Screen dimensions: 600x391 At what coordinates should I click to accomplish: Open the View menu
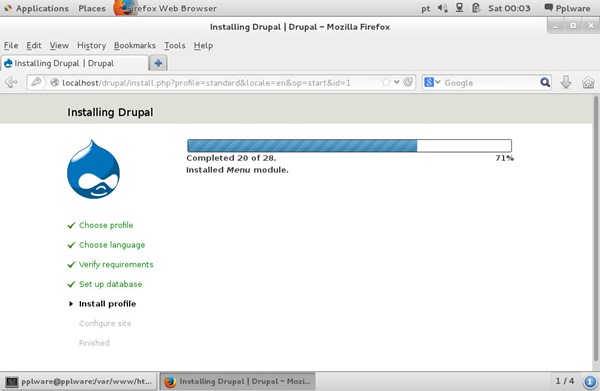(x=59, y=46)
